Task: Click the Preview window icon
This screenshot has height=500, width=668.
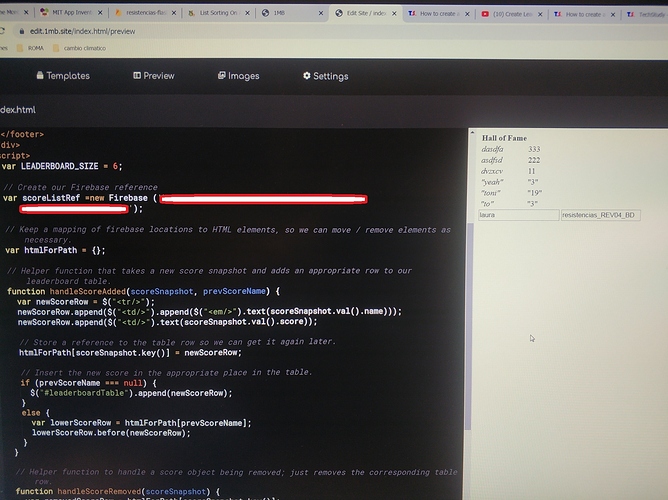Action: coord(137,75)
